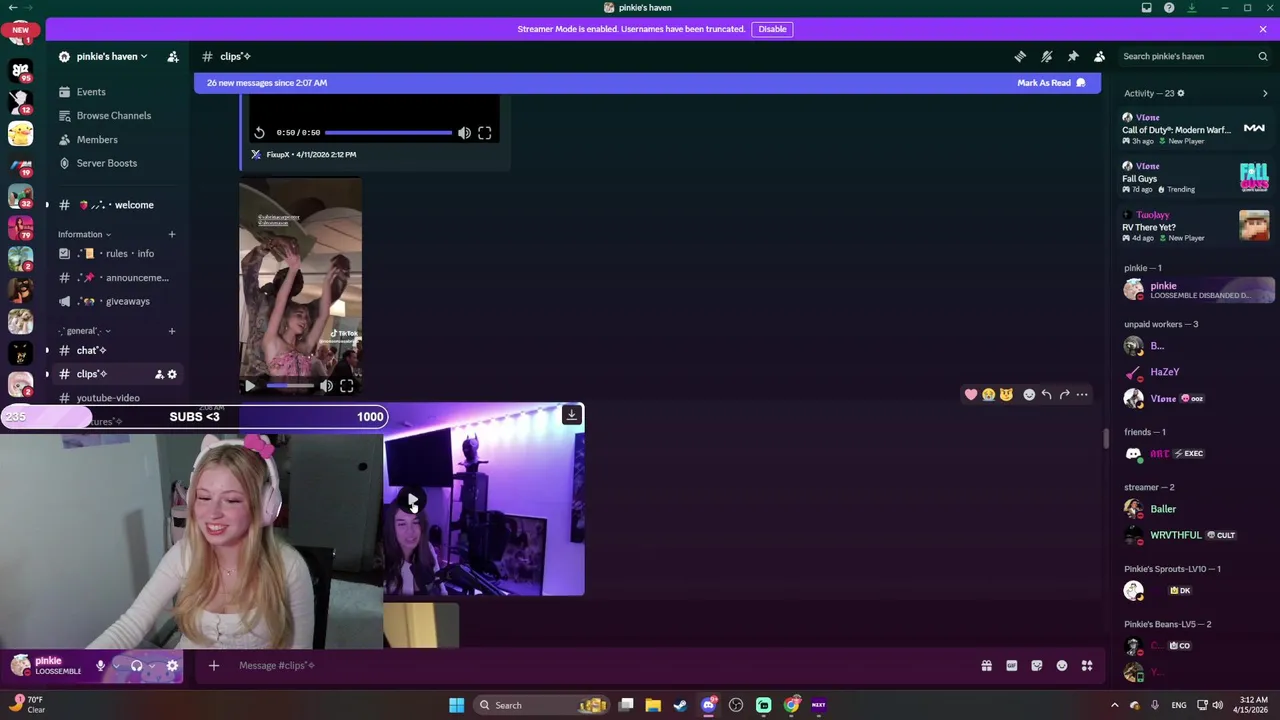
Task: Toggle the member list icon
Action: (1099, 56)
